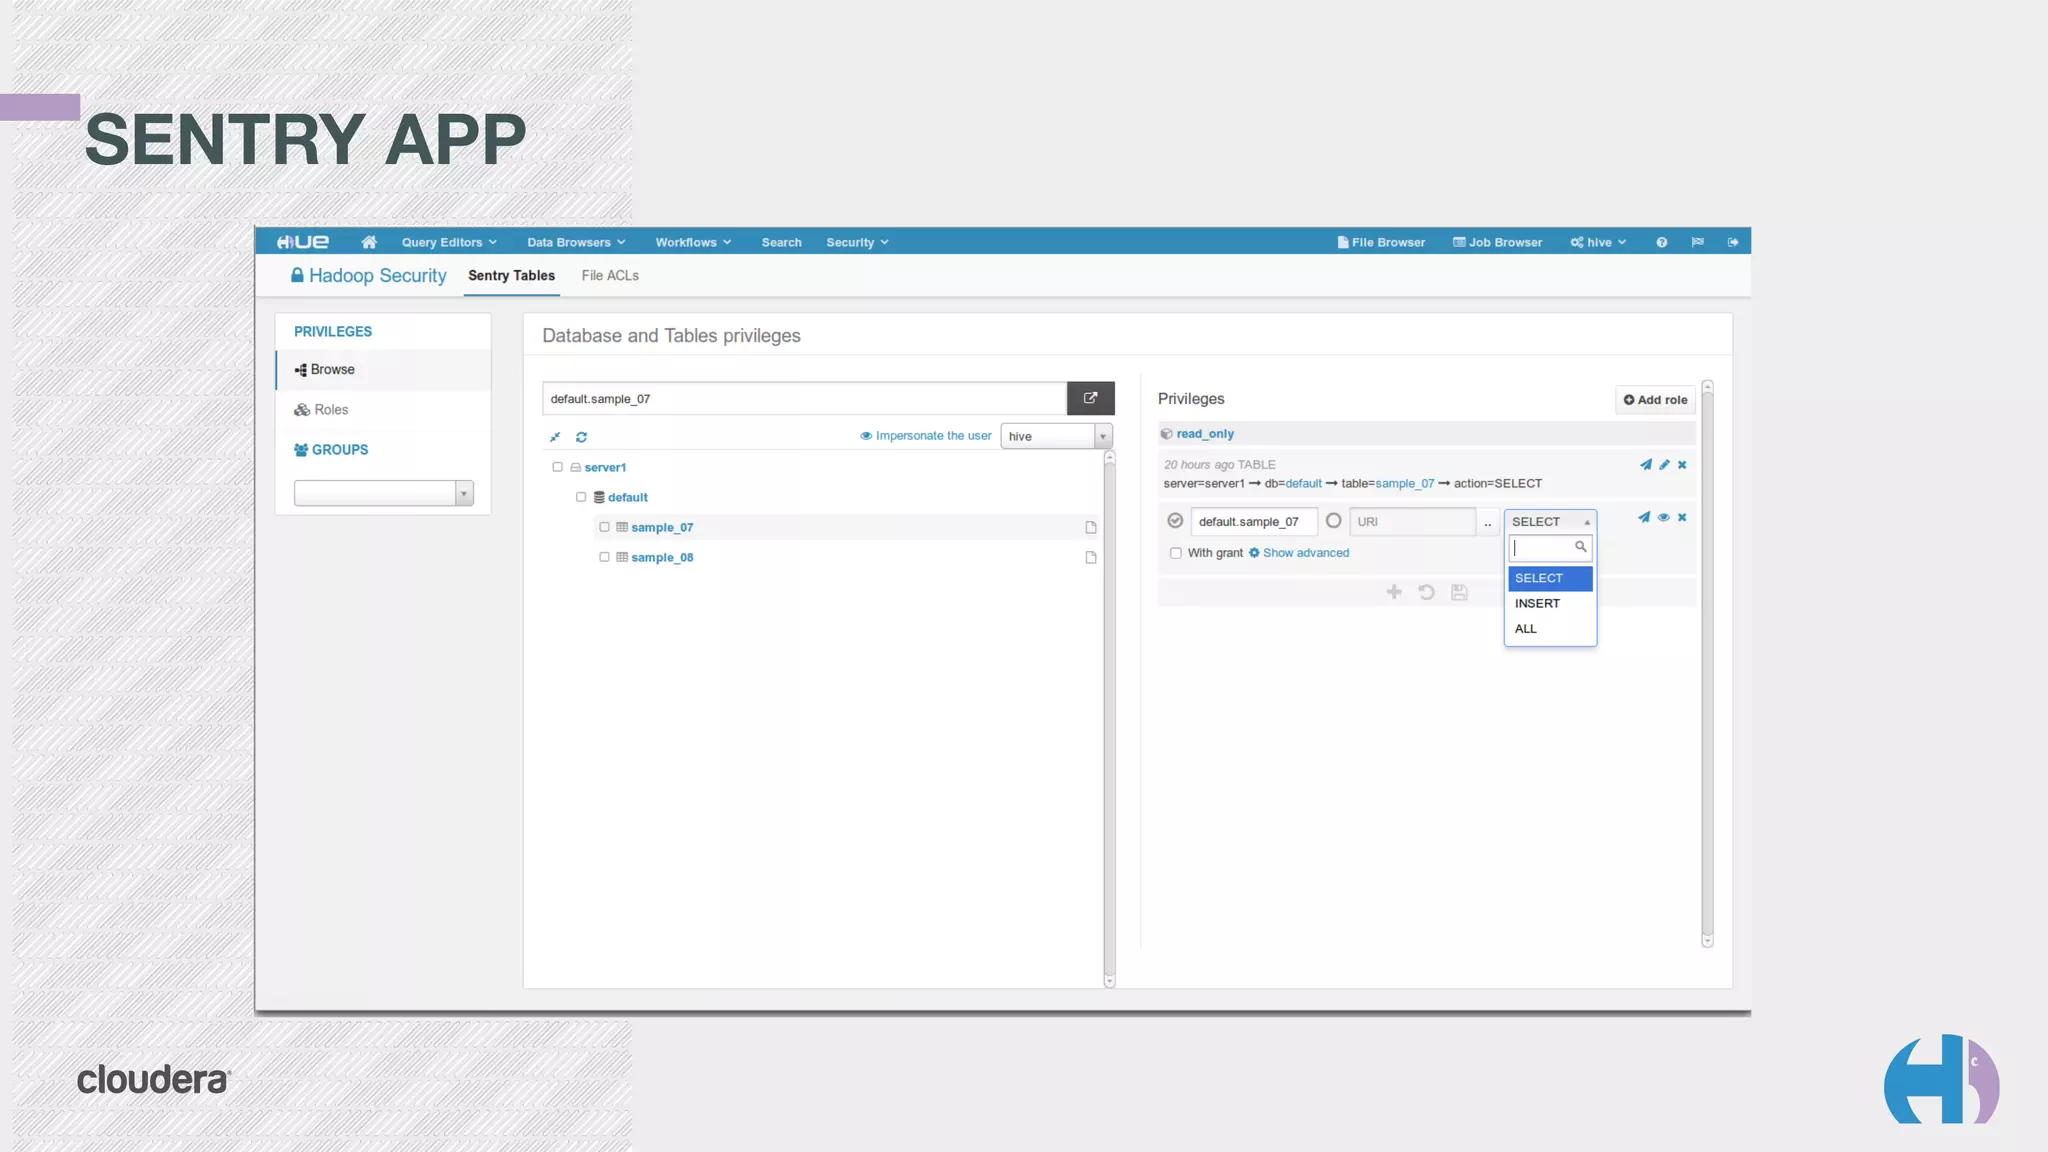Choose INSERT from the action dropdown list

coord(1537,603)
